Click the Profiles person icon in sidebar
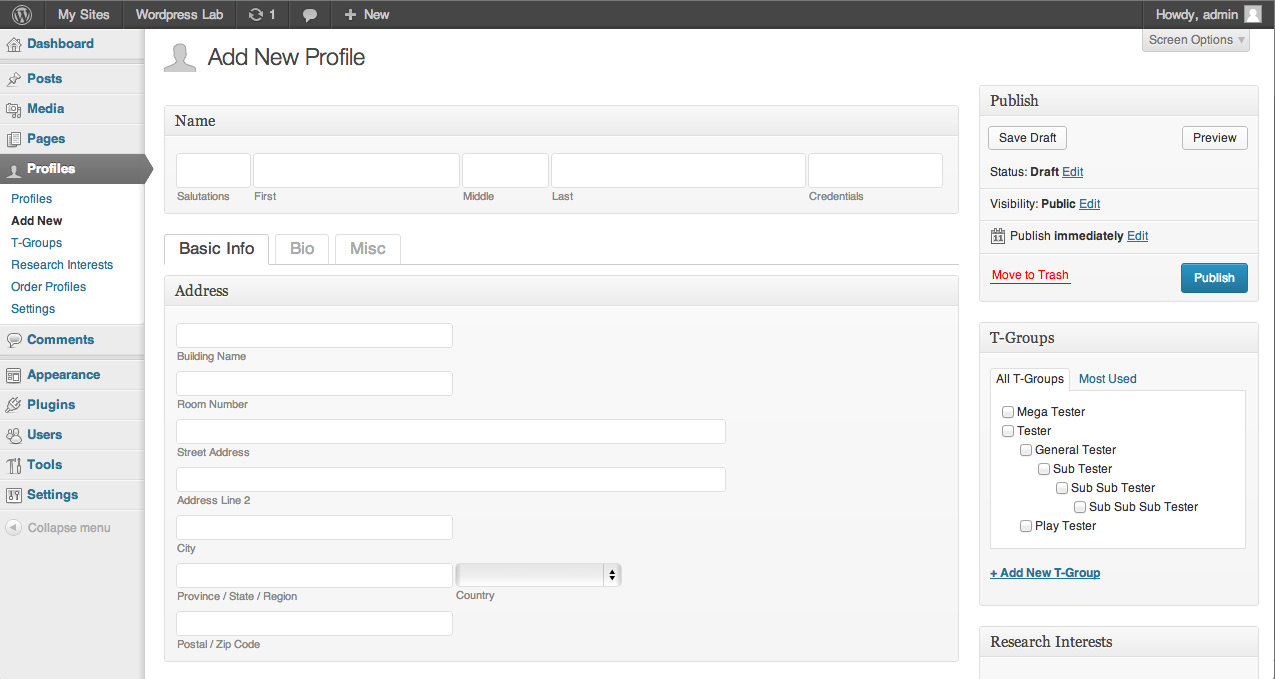The image size is (1275, 679). coord(14,169)
